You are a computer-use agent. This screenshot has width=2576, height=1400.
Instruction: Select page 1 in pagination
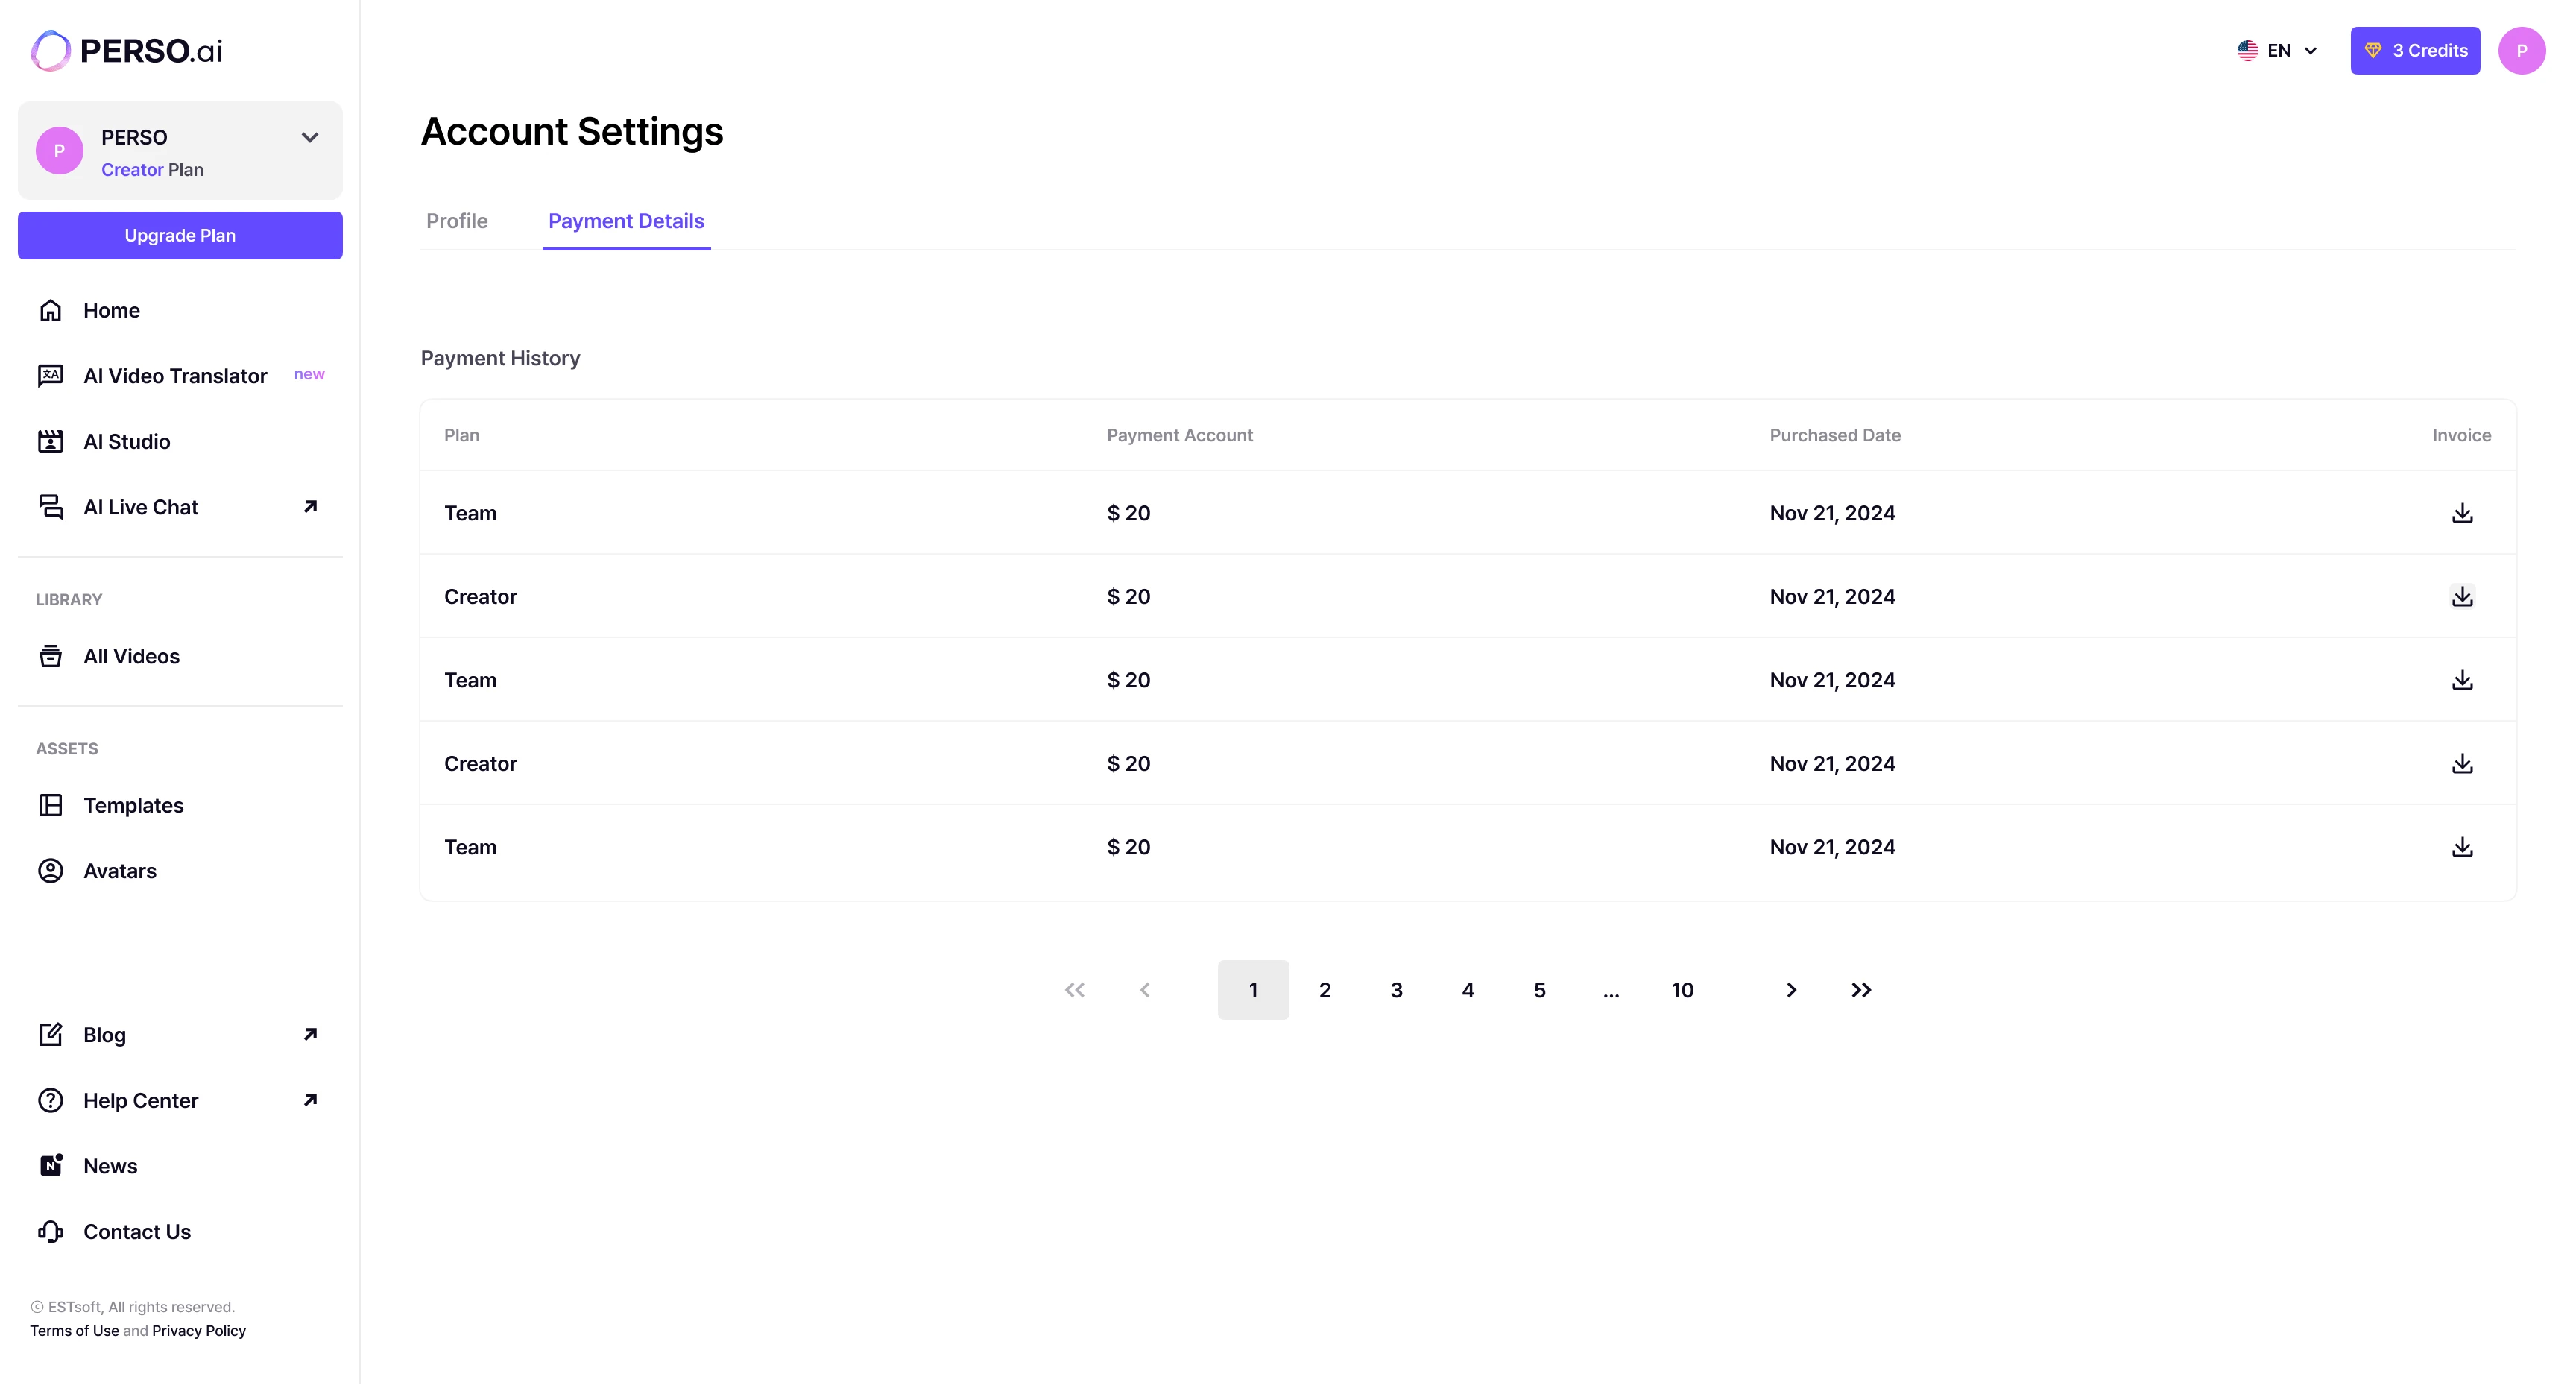click(1253, 990)
